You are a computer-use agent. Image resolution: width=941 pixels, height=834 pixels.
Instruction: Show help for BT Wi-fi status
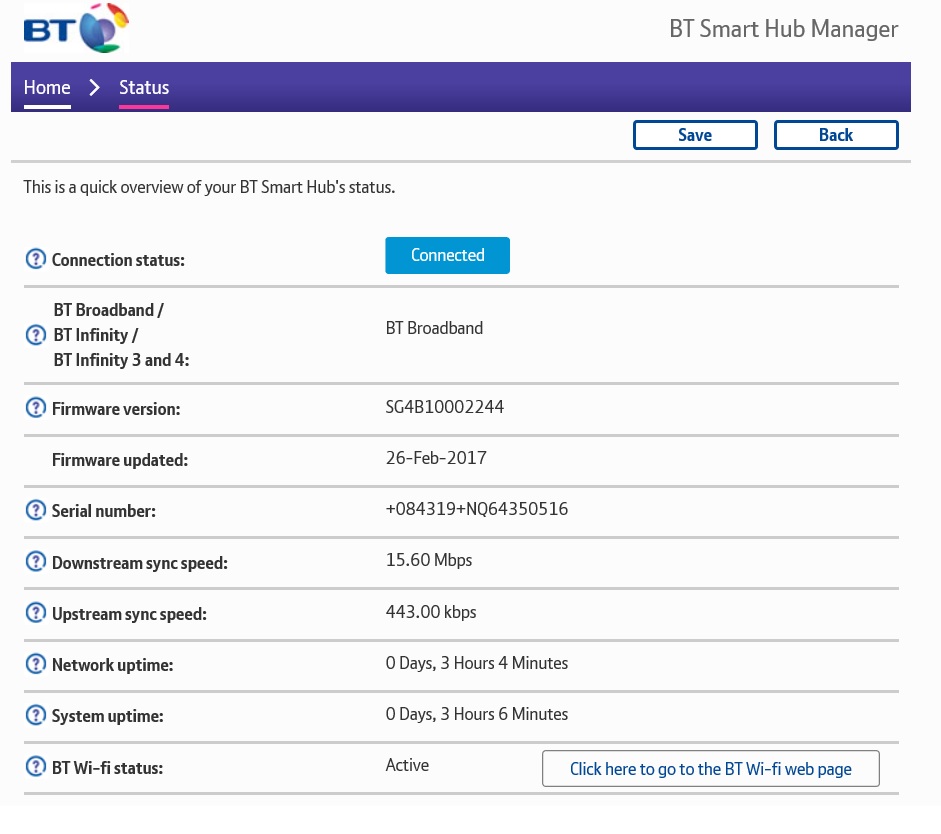click(x=35, y=767)
